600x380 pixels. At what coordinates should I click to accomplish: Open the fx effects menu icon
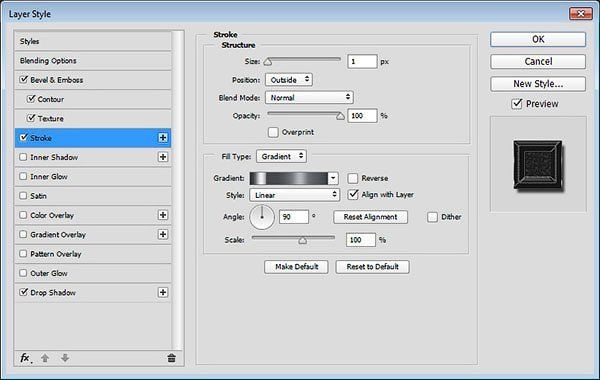point(25,358)
